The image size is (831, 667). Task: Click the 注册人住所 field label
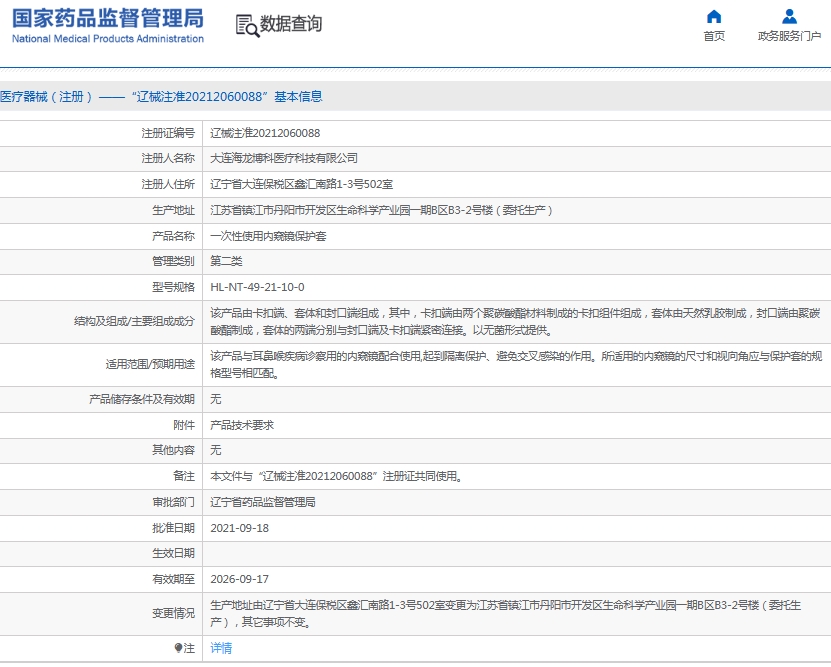tap(168, 184)
